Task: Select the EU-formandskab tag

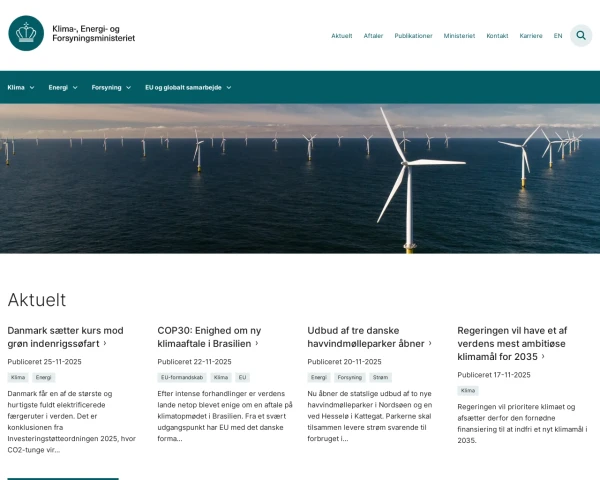Action: (181, 378)
